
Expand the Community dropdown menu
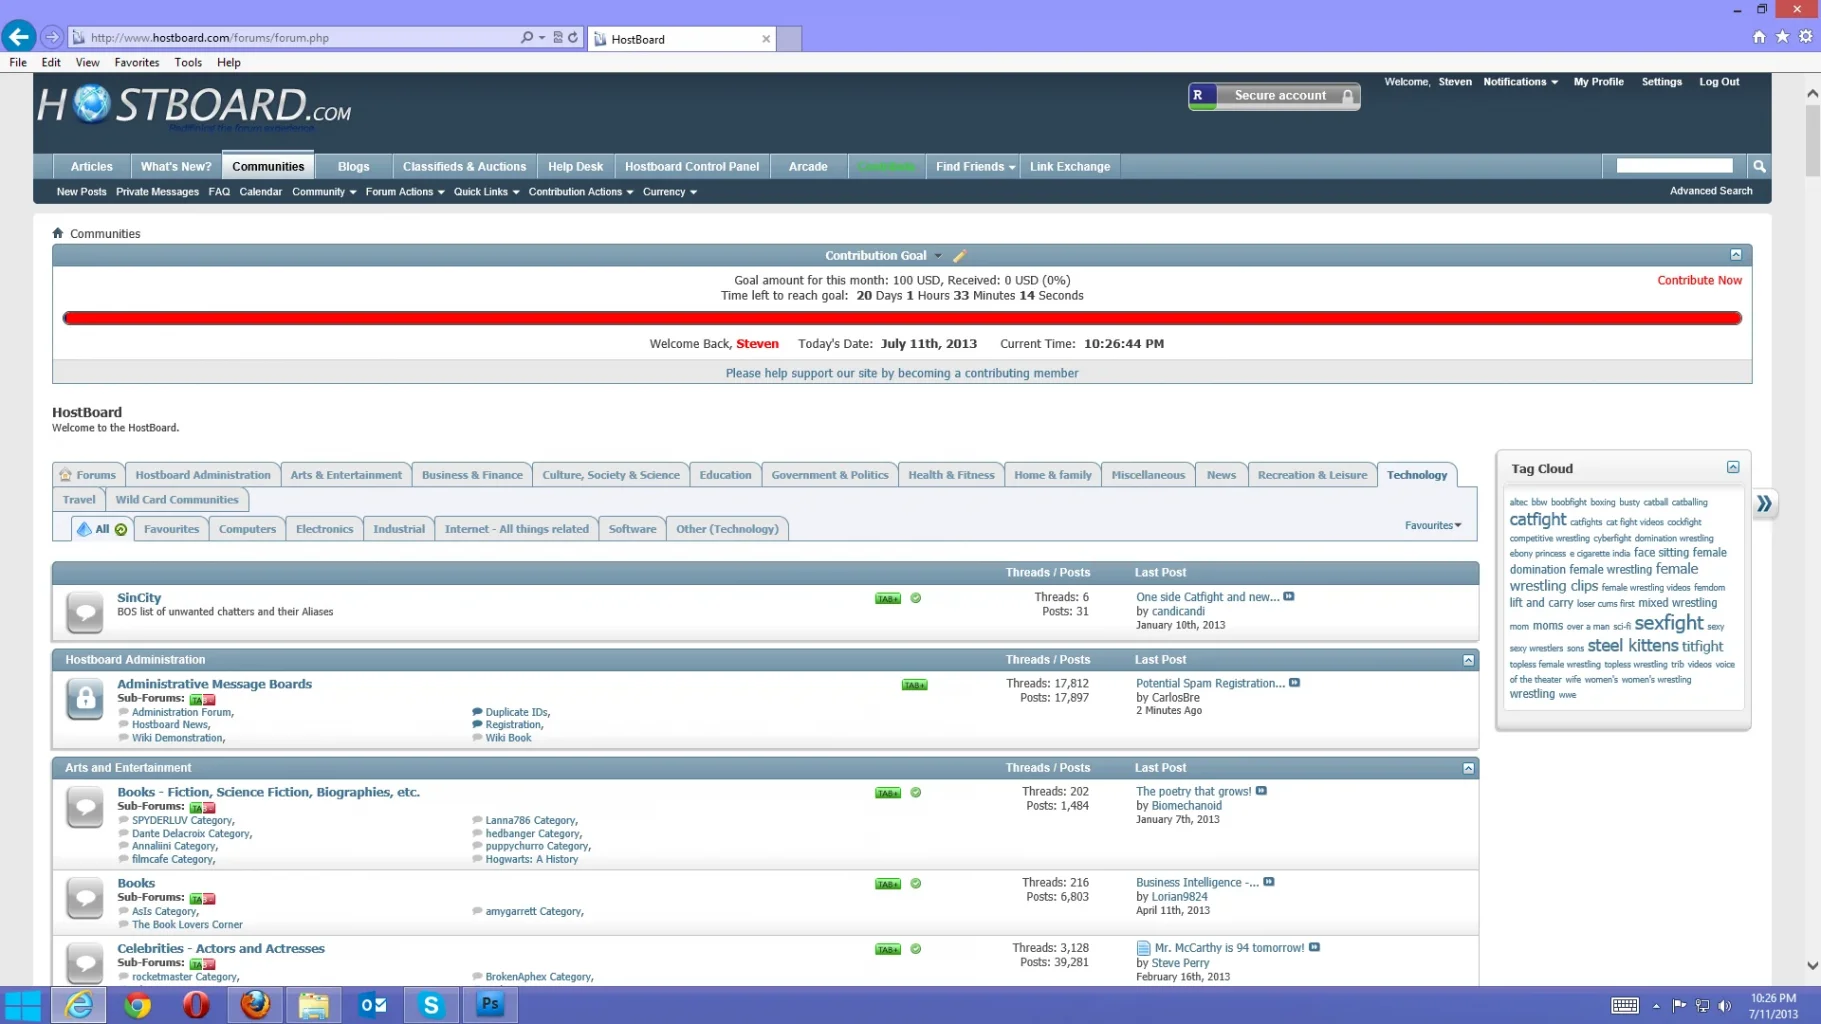[x=324, y=192]
